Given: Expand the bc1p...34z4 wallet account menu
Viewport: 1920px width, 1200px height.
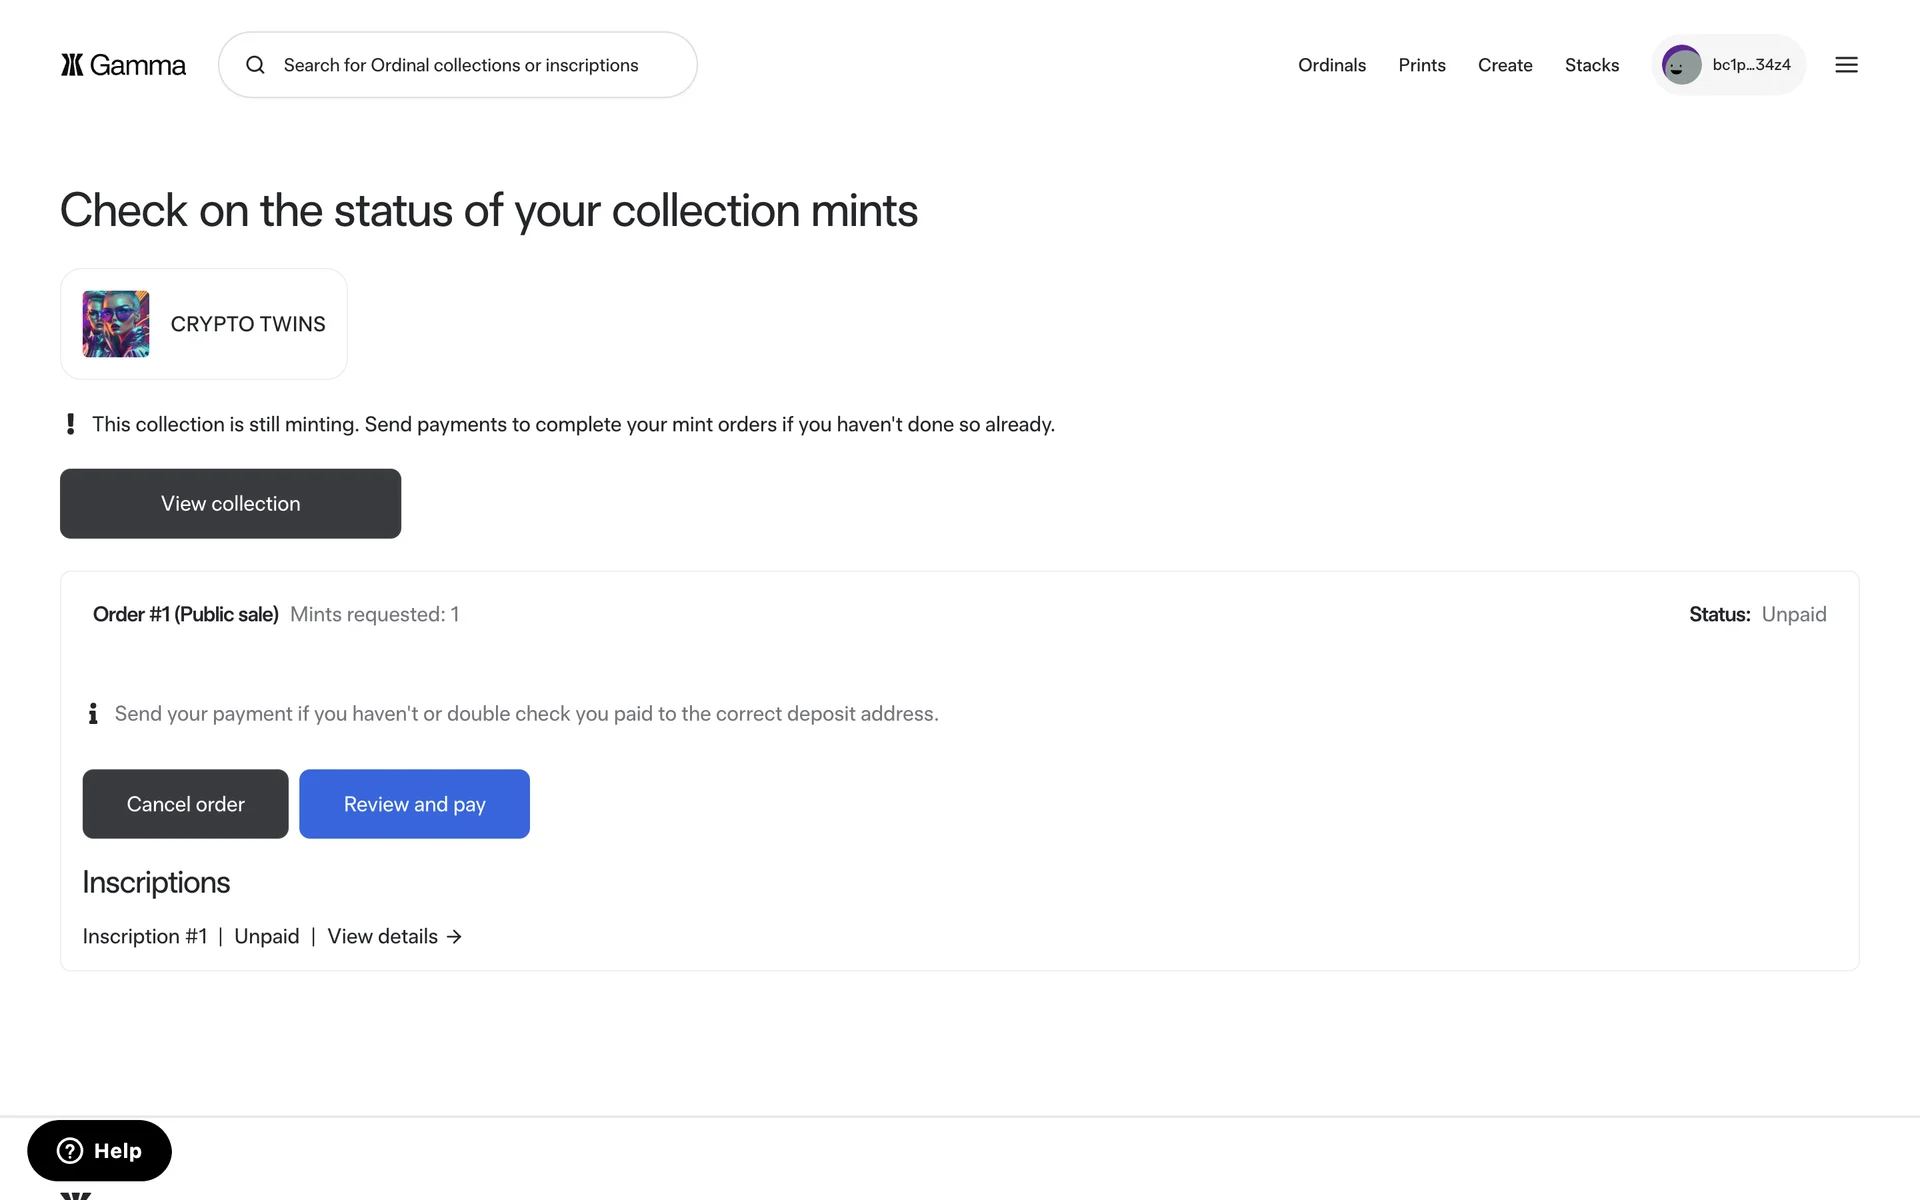Looking at the screenshot, I should pyautogui.click(x=1750, y=65).
